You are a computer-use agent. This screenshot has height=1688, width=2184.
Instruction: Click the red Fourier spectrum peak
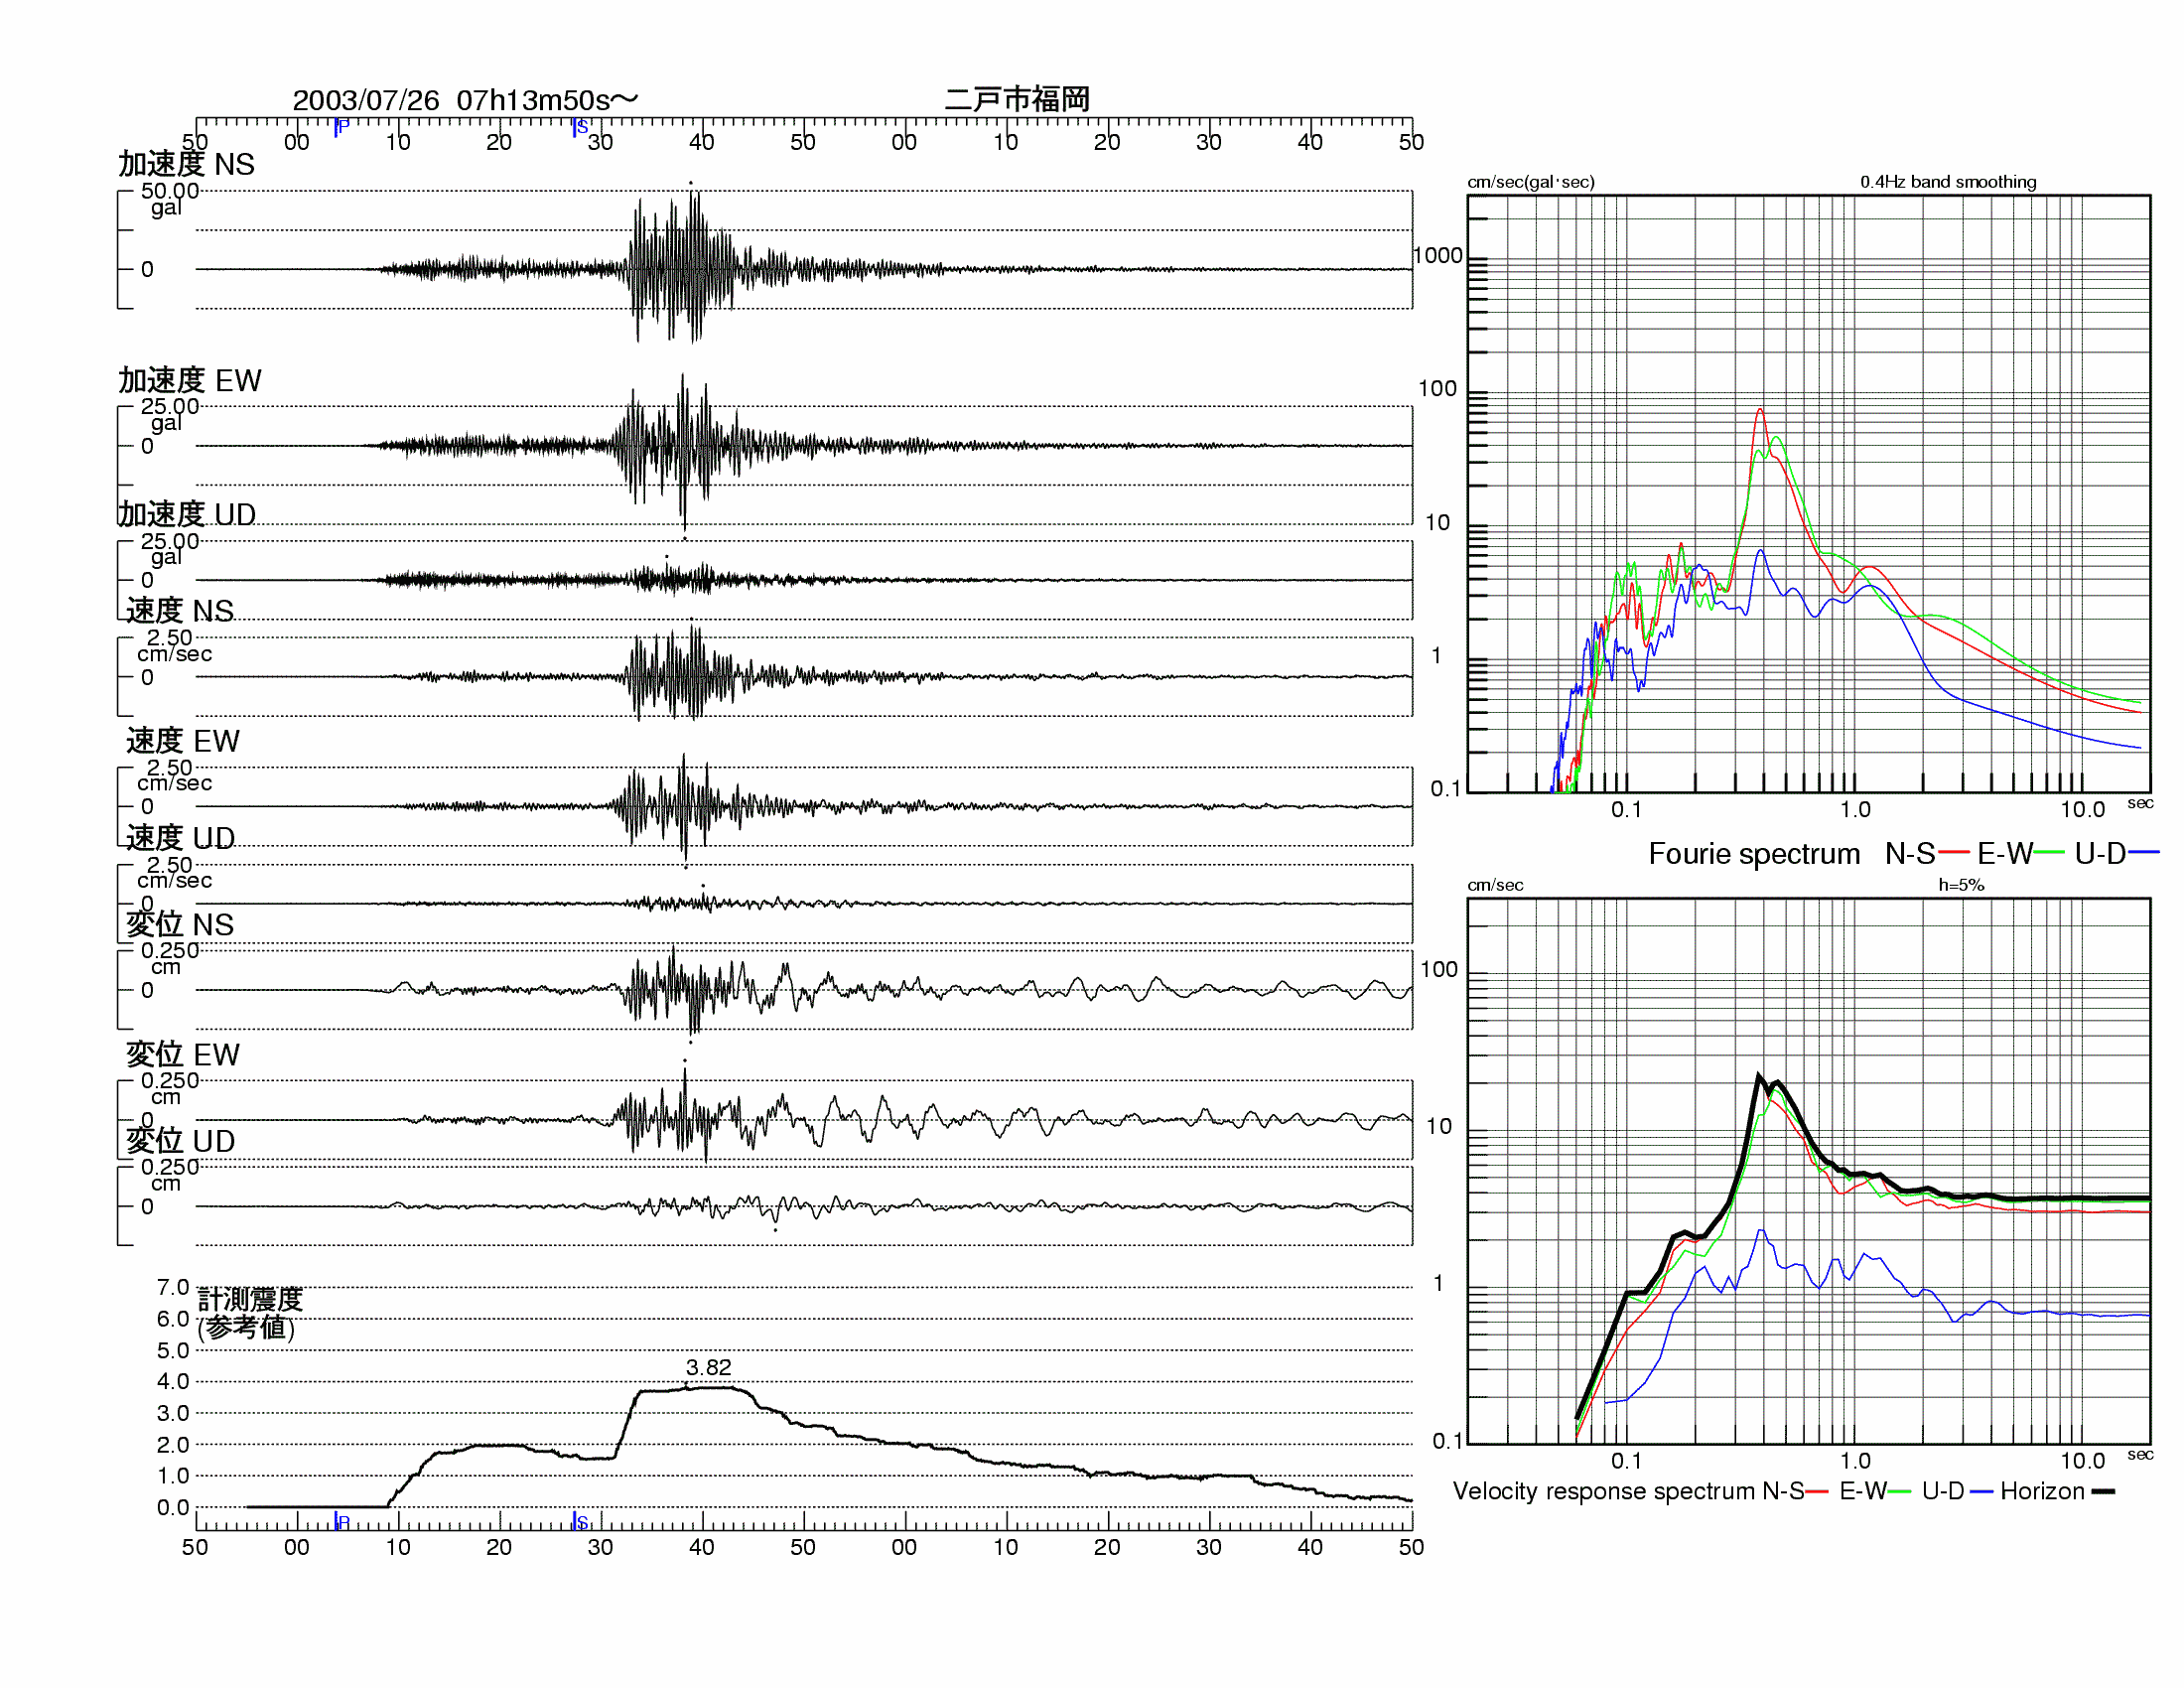coord(1760,410)
